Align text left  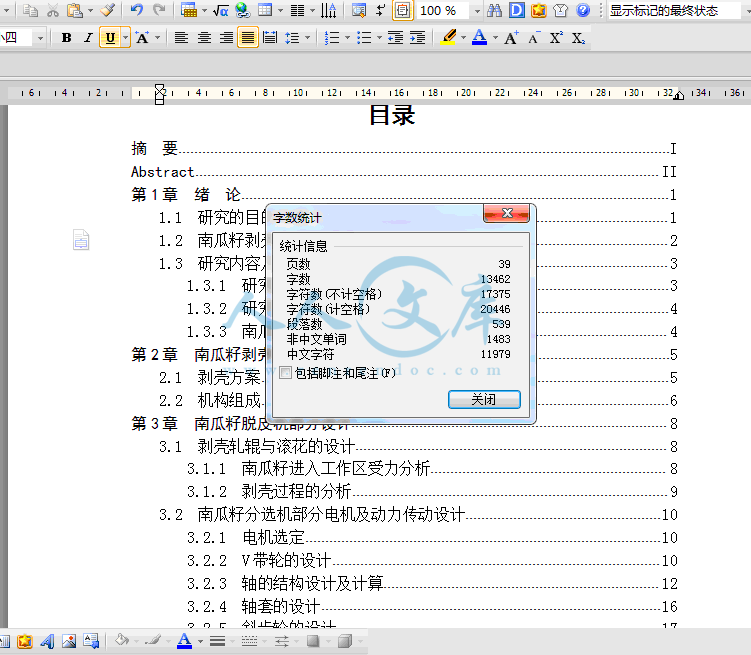point(181,37)
